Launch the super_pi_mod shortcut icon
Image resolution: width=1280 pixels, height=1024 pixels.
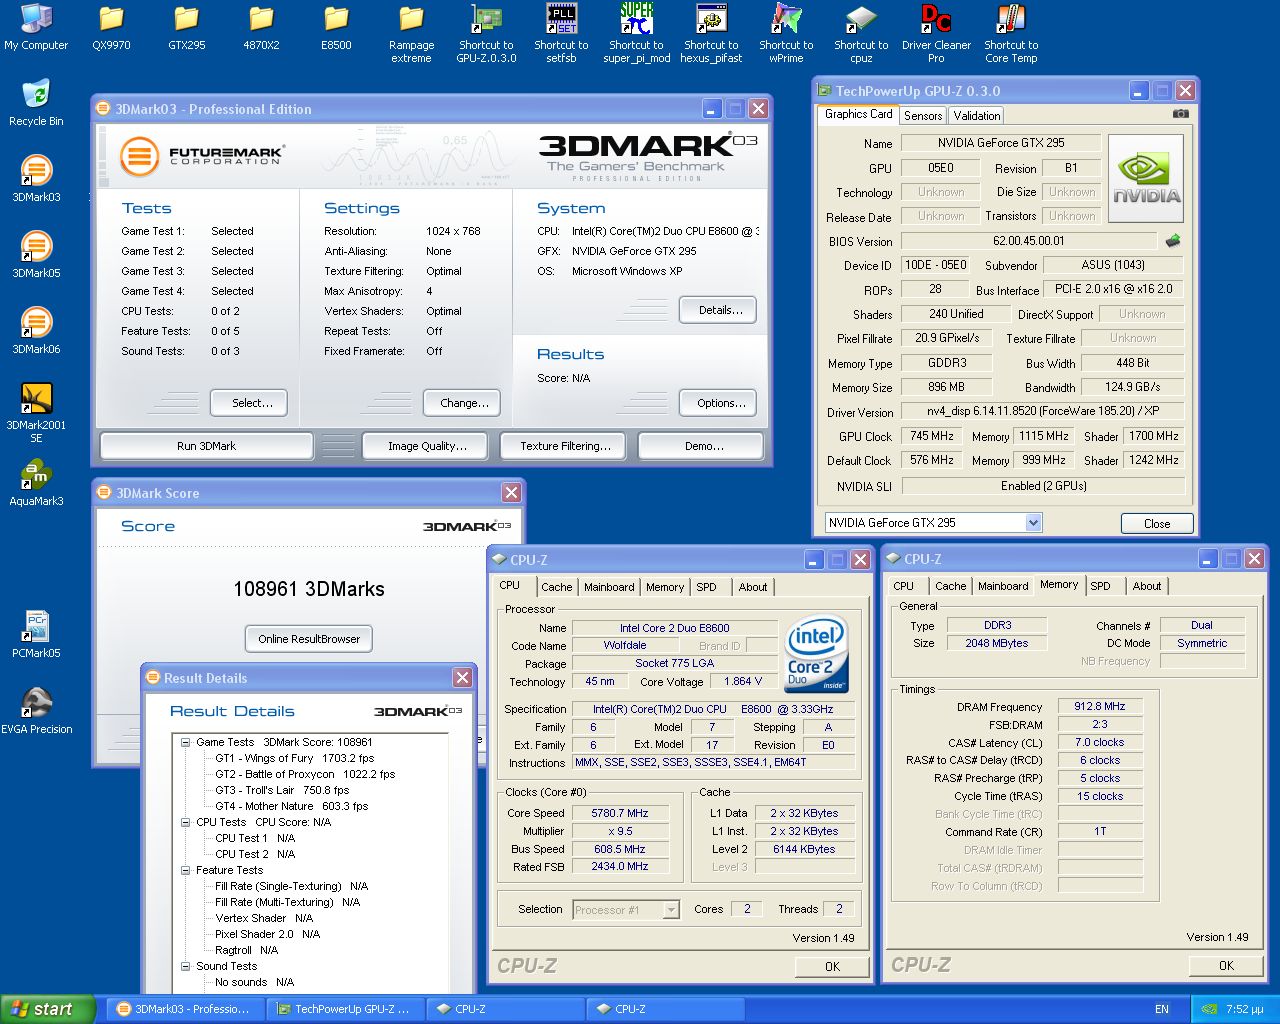tap(636, 34)
